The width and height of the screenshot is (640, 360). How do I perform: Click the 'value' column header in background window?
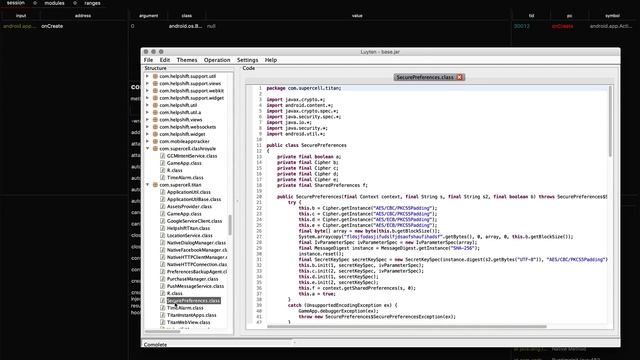point(357,16)
